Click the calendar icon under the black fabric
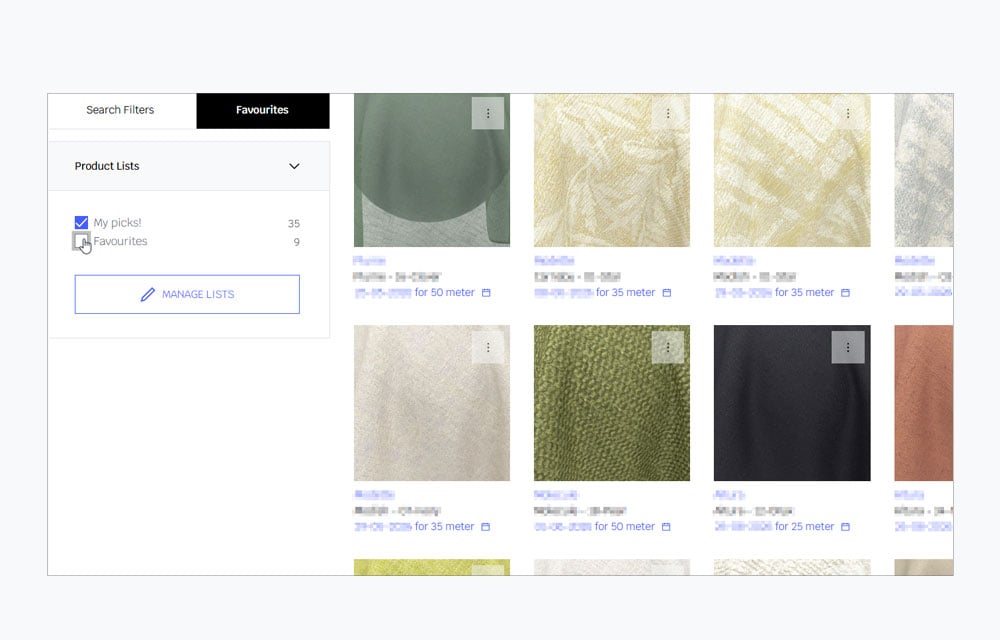The image size is (1000, 640). (845, 527)
